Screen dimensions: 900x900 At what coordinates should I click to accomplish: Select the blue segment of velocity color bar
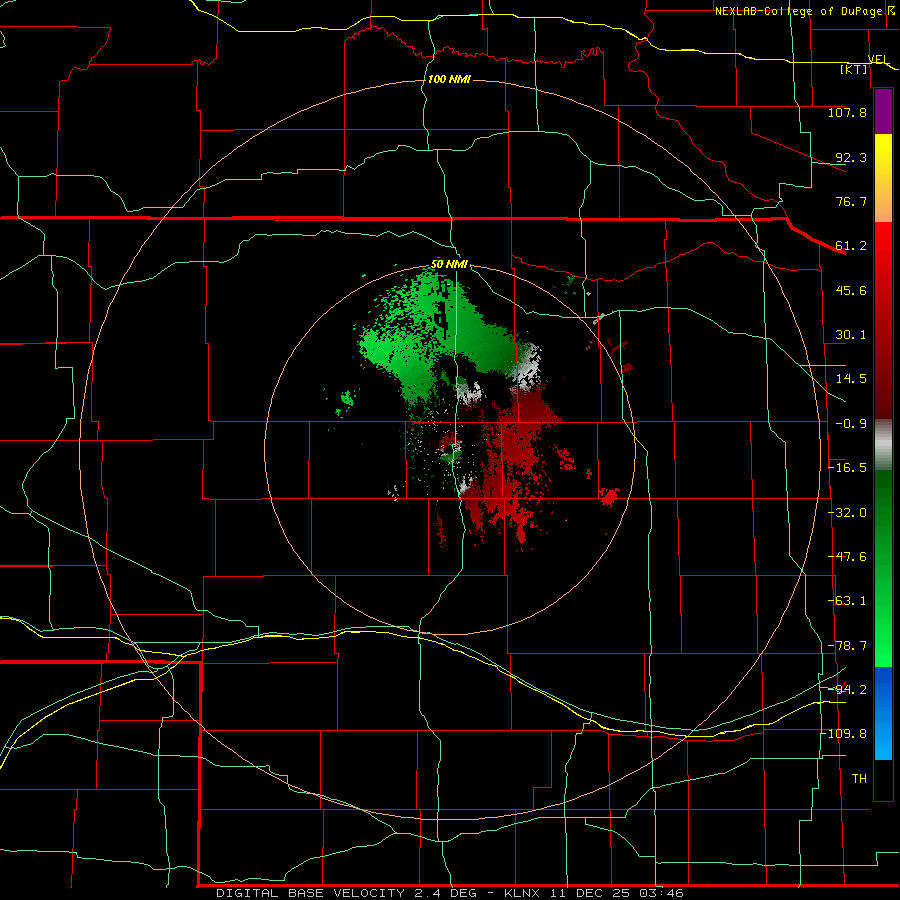[883, 713]
